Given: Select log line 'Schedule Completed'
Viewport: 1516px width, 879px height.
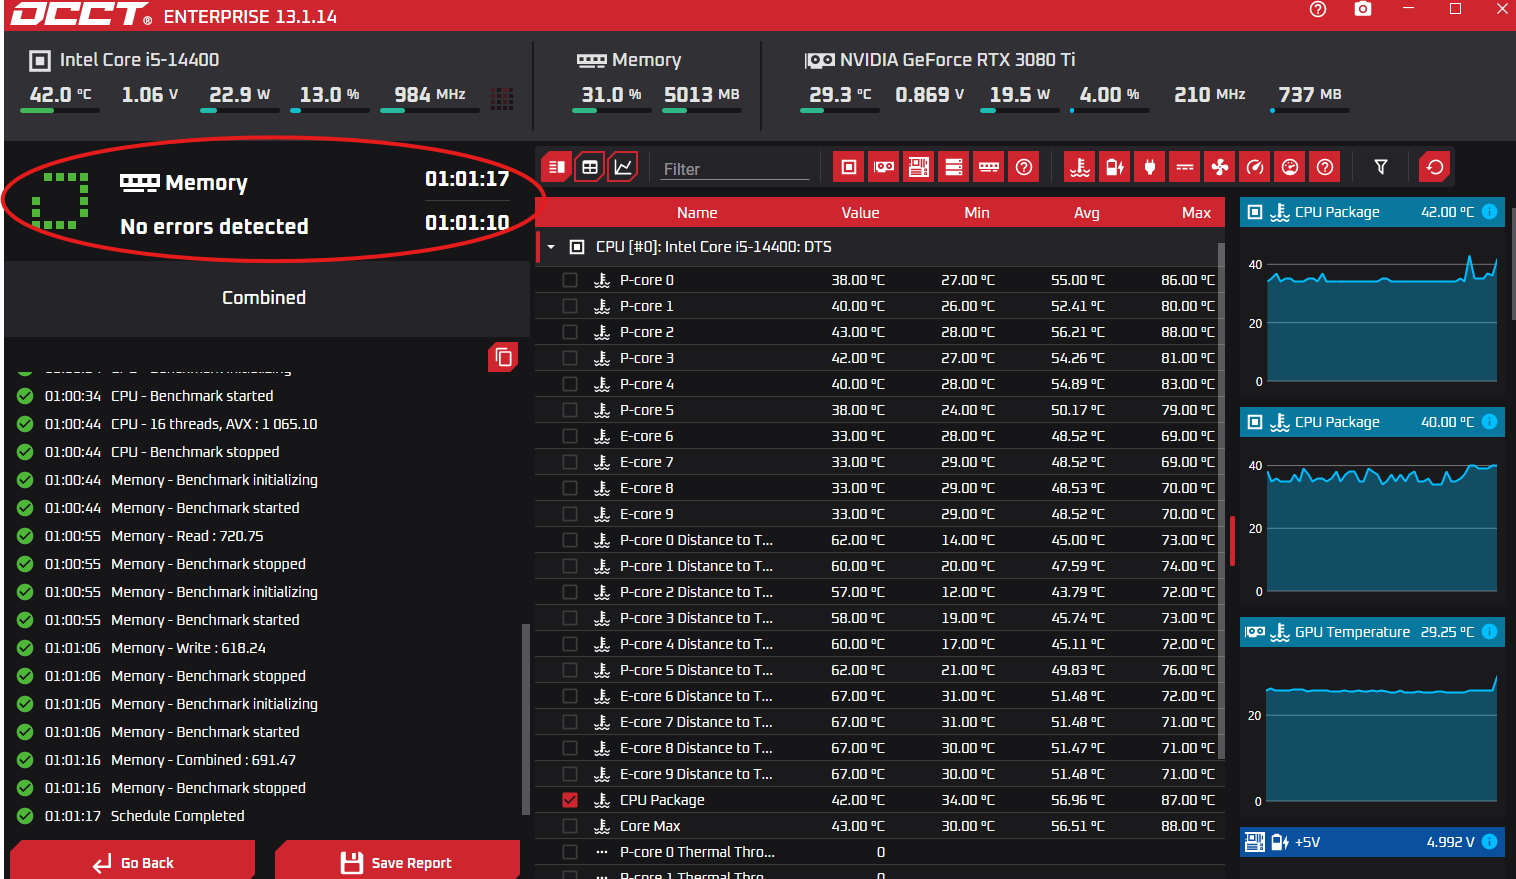Looking at the screenshot, I should tap(177, 816).
